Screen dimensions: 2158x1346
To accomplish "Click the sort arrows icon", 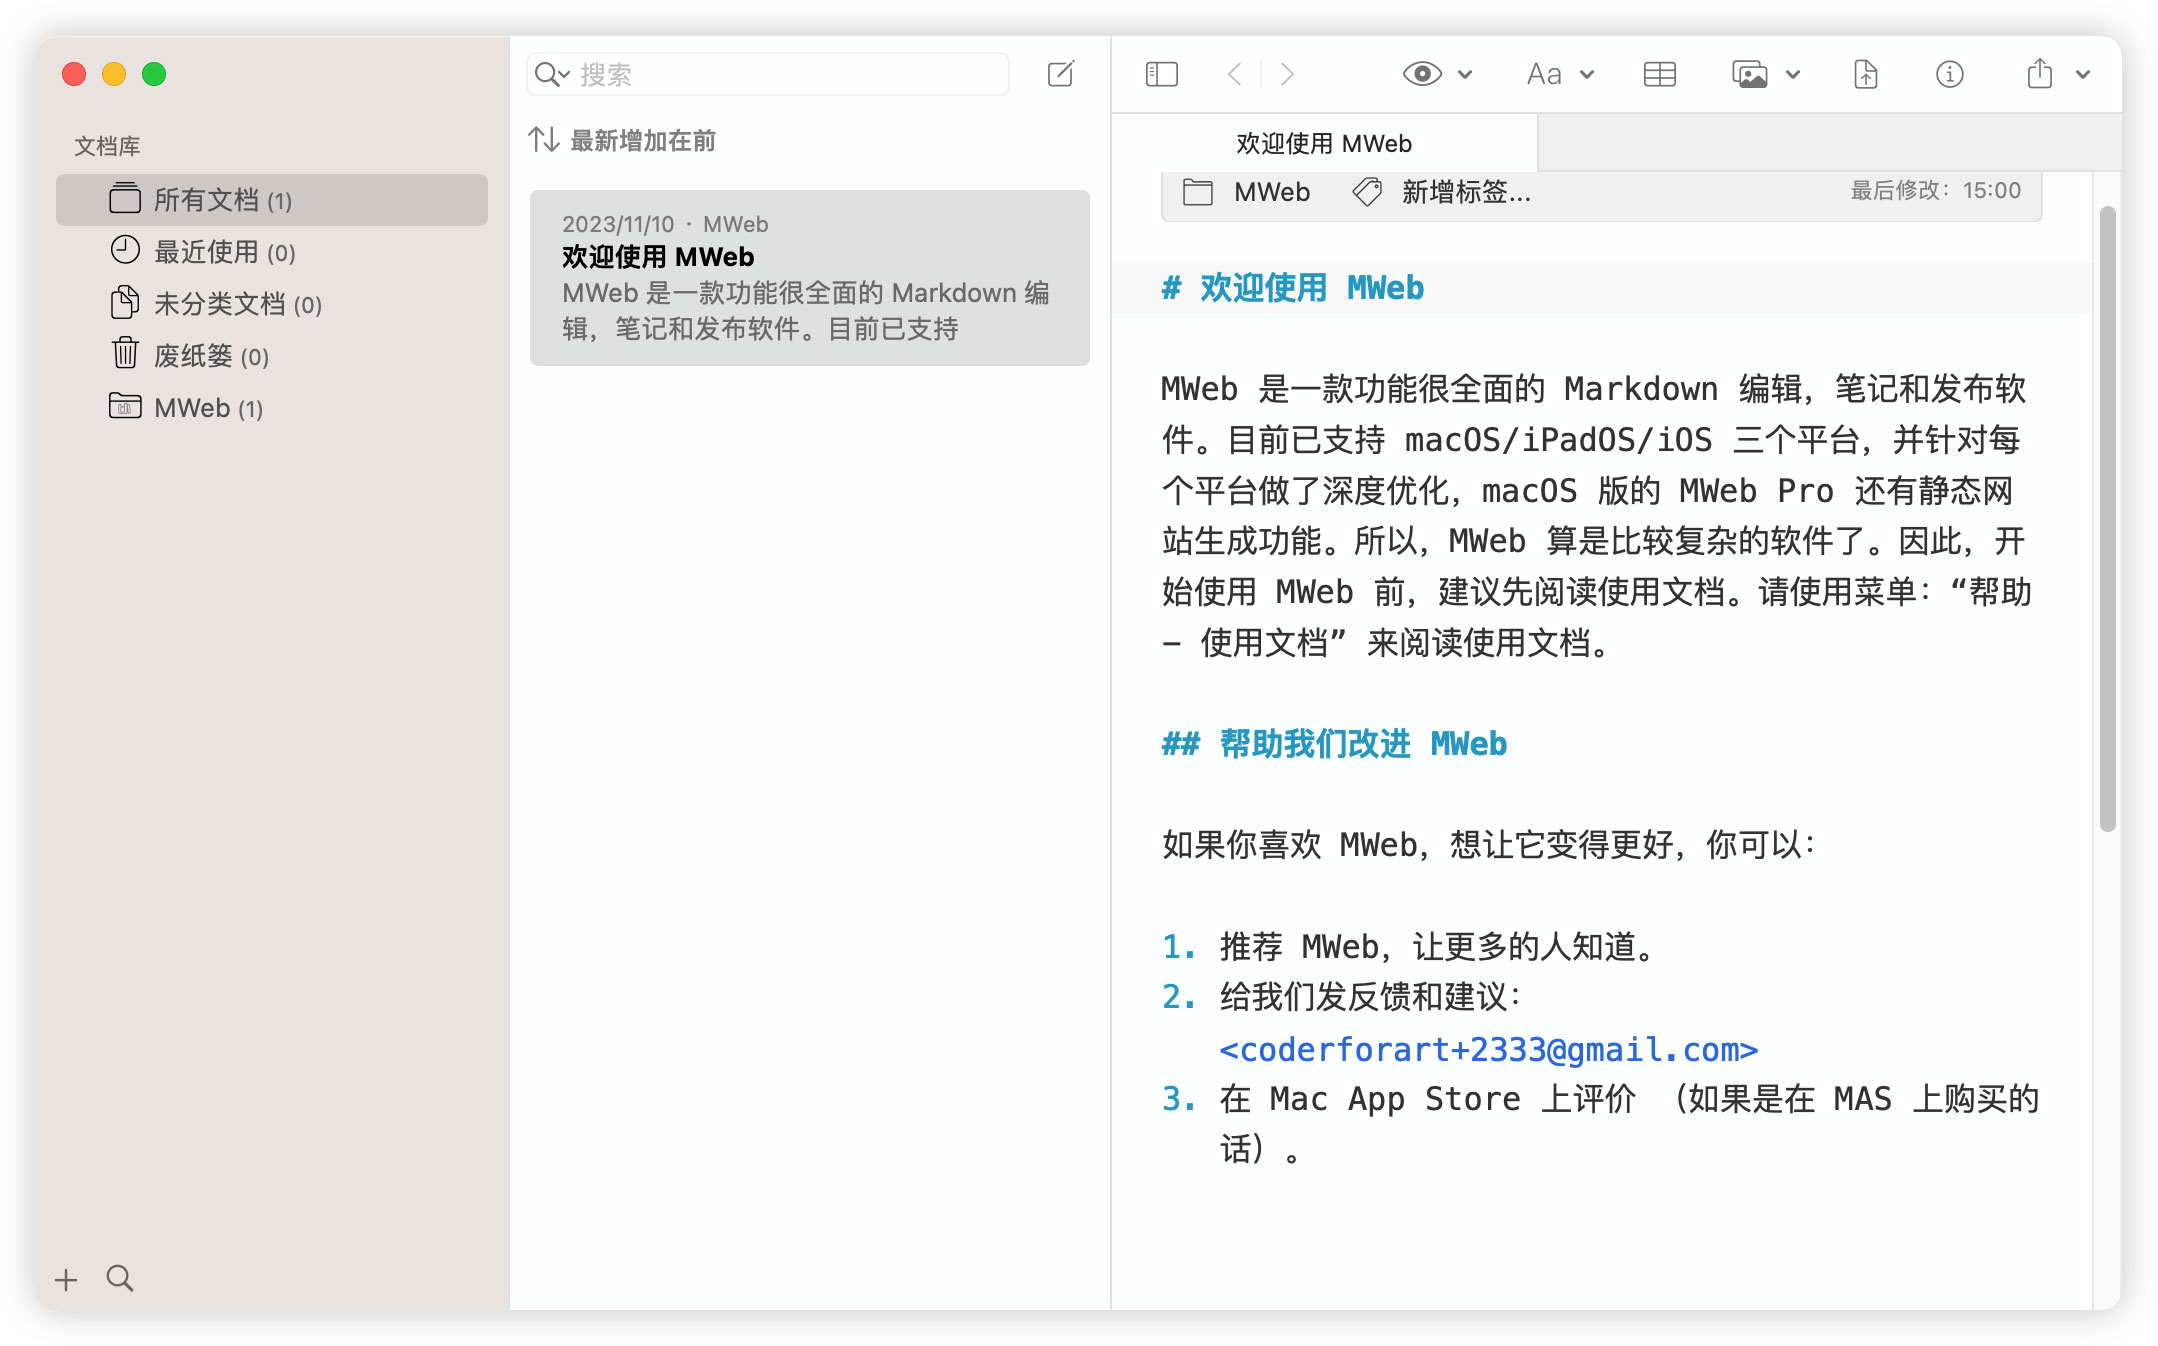I will coord(544,140).
